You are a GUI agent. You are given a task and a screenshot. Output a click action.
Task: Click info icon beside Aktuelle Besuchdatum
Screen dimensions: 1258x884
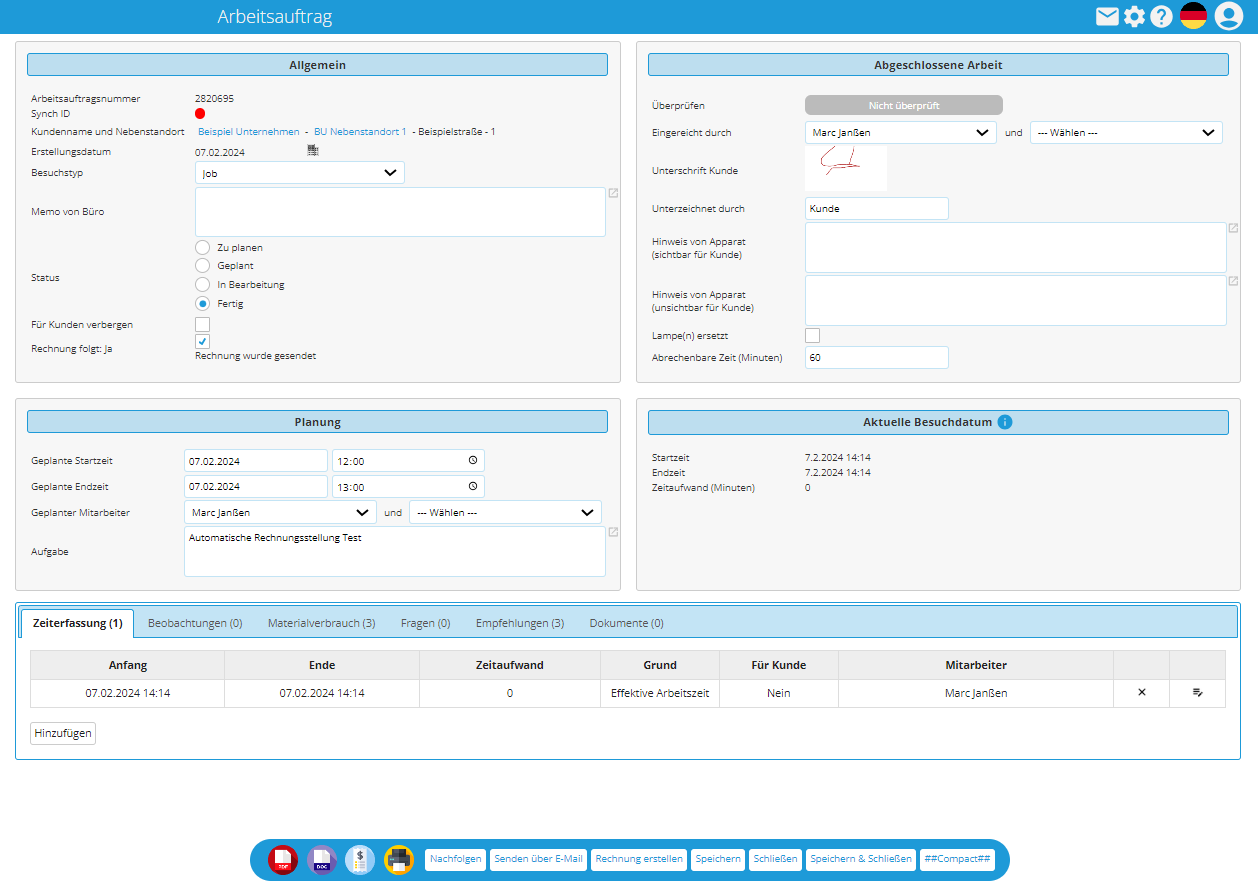pos(1005,422)
